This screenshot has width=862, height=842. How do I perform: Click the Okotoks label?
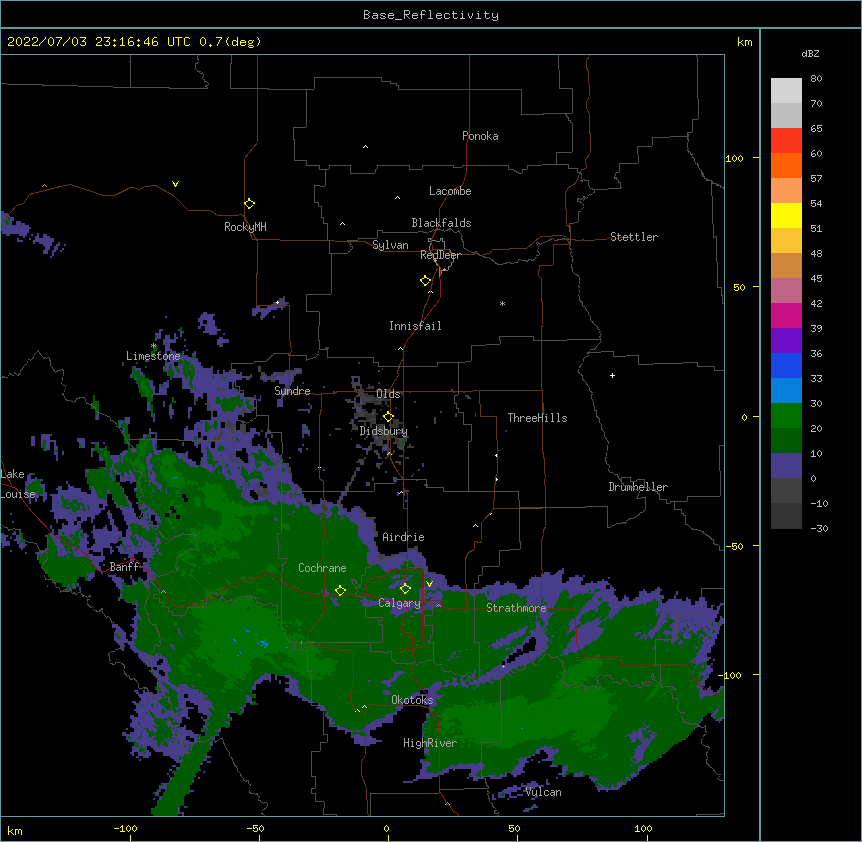click(x=412, y=700)
